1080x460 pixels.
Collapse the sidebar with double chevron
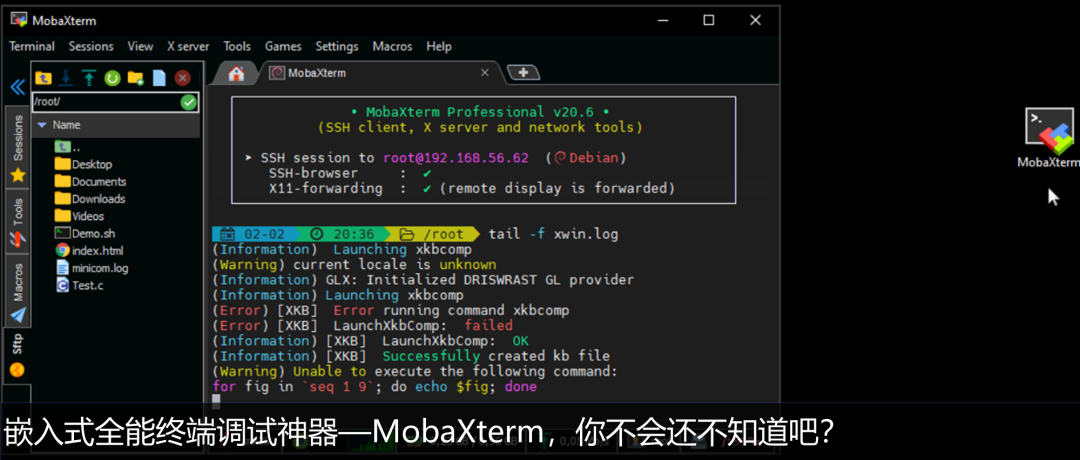pos(17,87)
